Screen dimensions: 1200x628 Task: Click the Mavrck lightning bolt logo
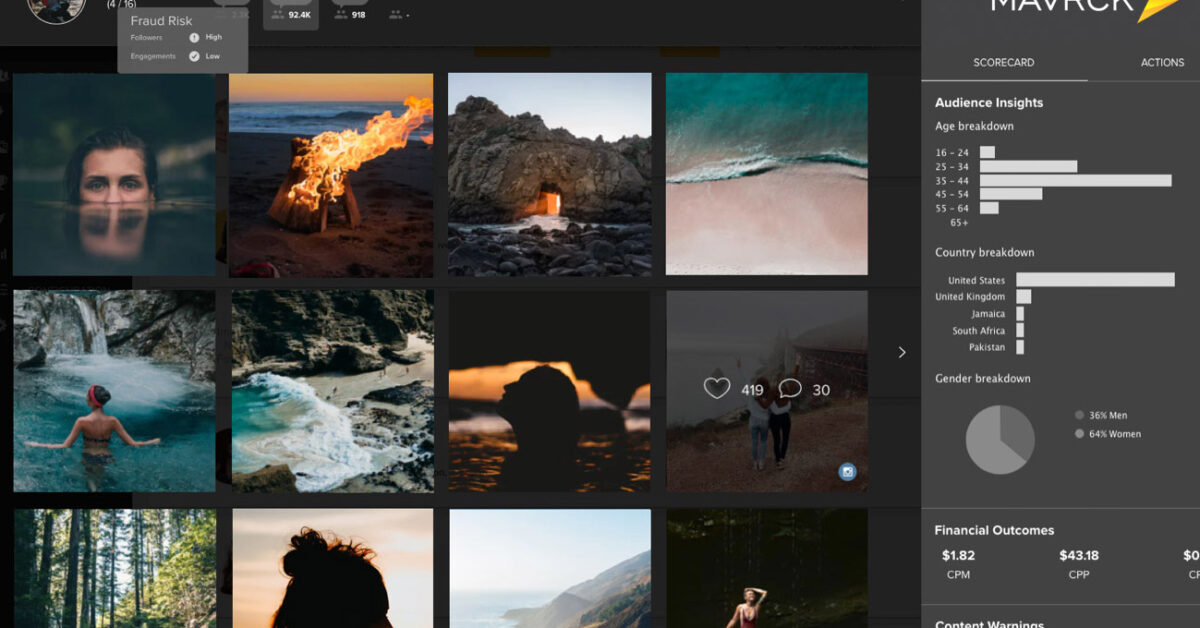tap(1157, 8)
